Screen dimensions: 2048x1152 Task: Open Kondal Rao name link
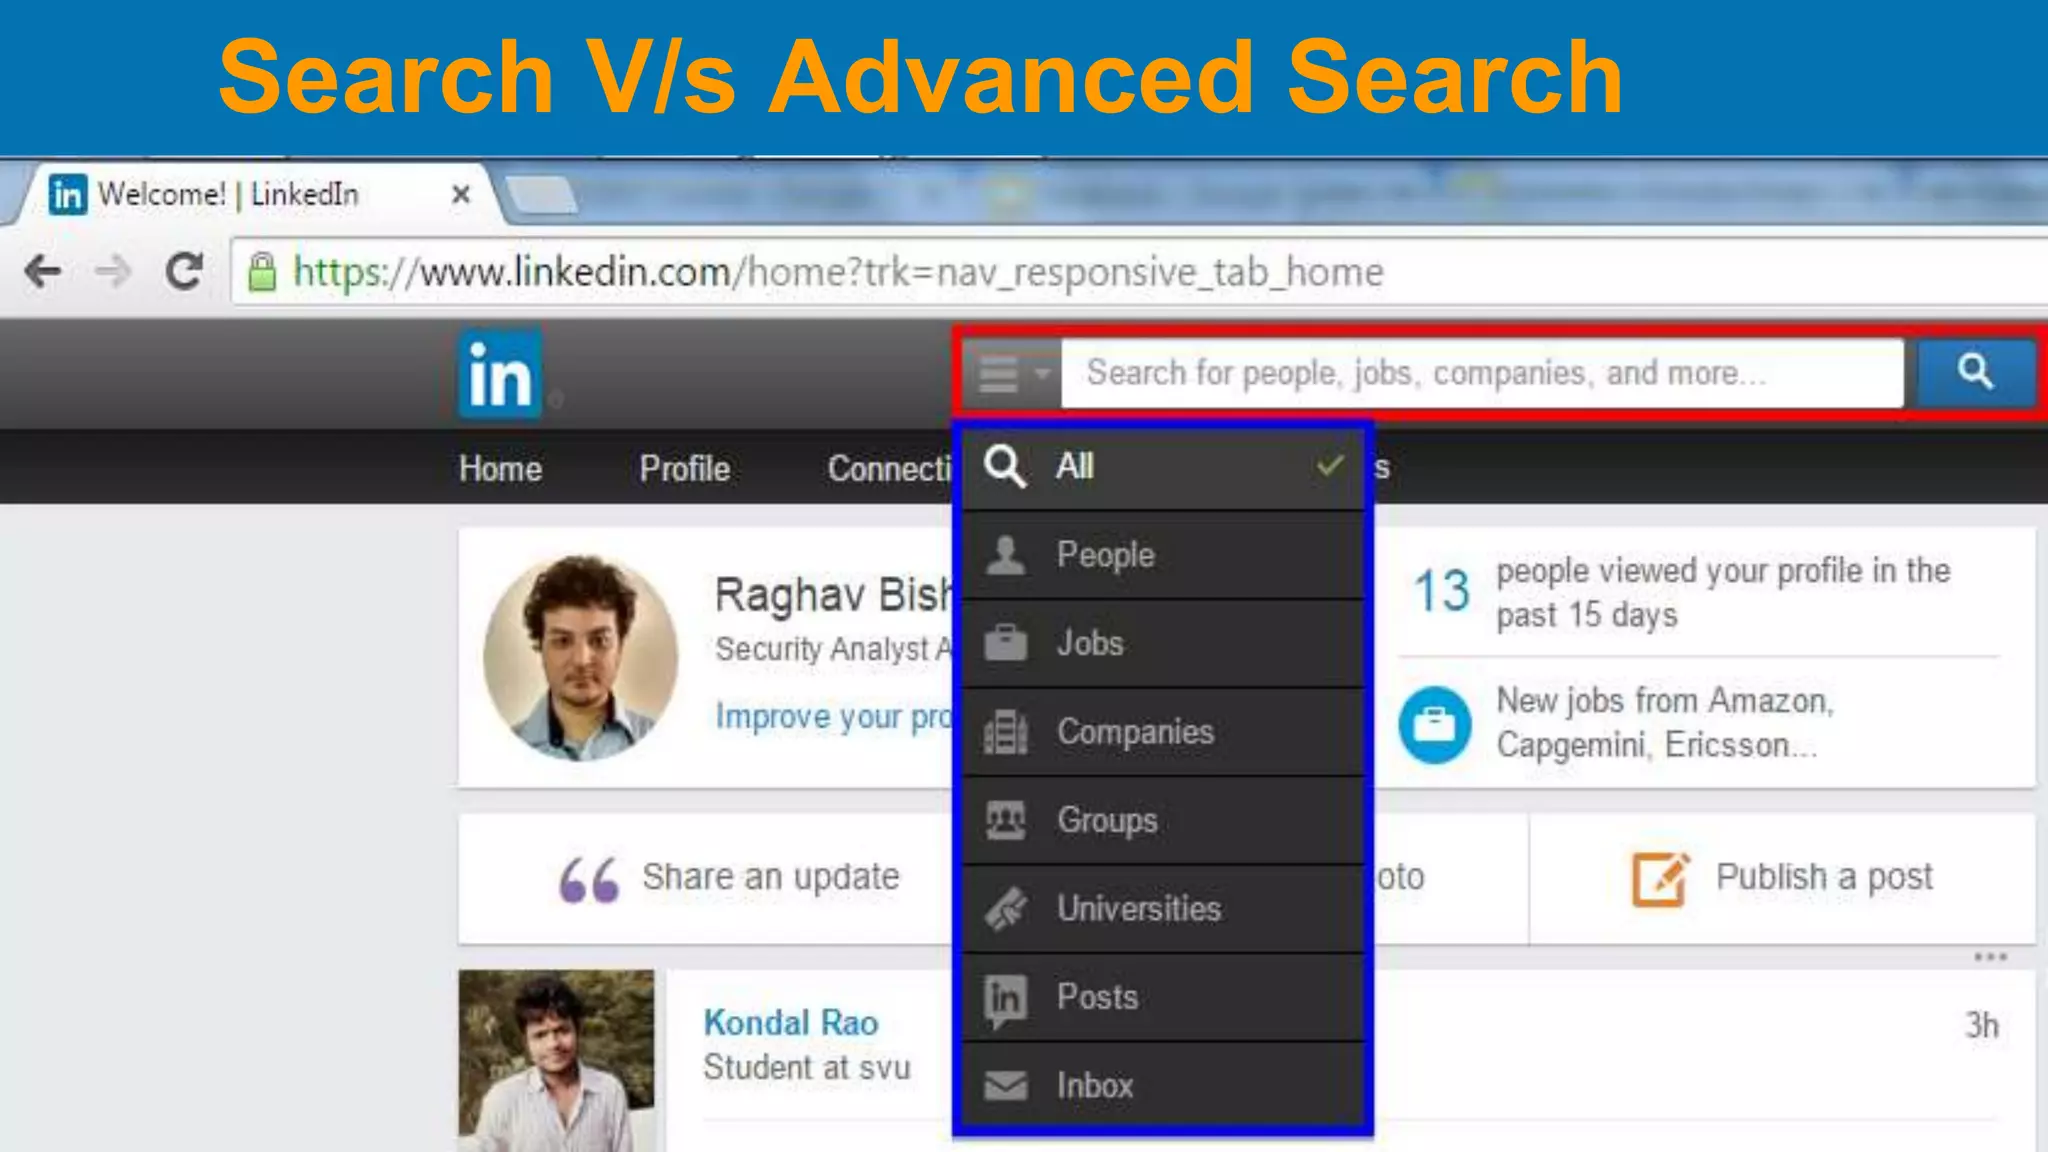tap(791, 1023)
